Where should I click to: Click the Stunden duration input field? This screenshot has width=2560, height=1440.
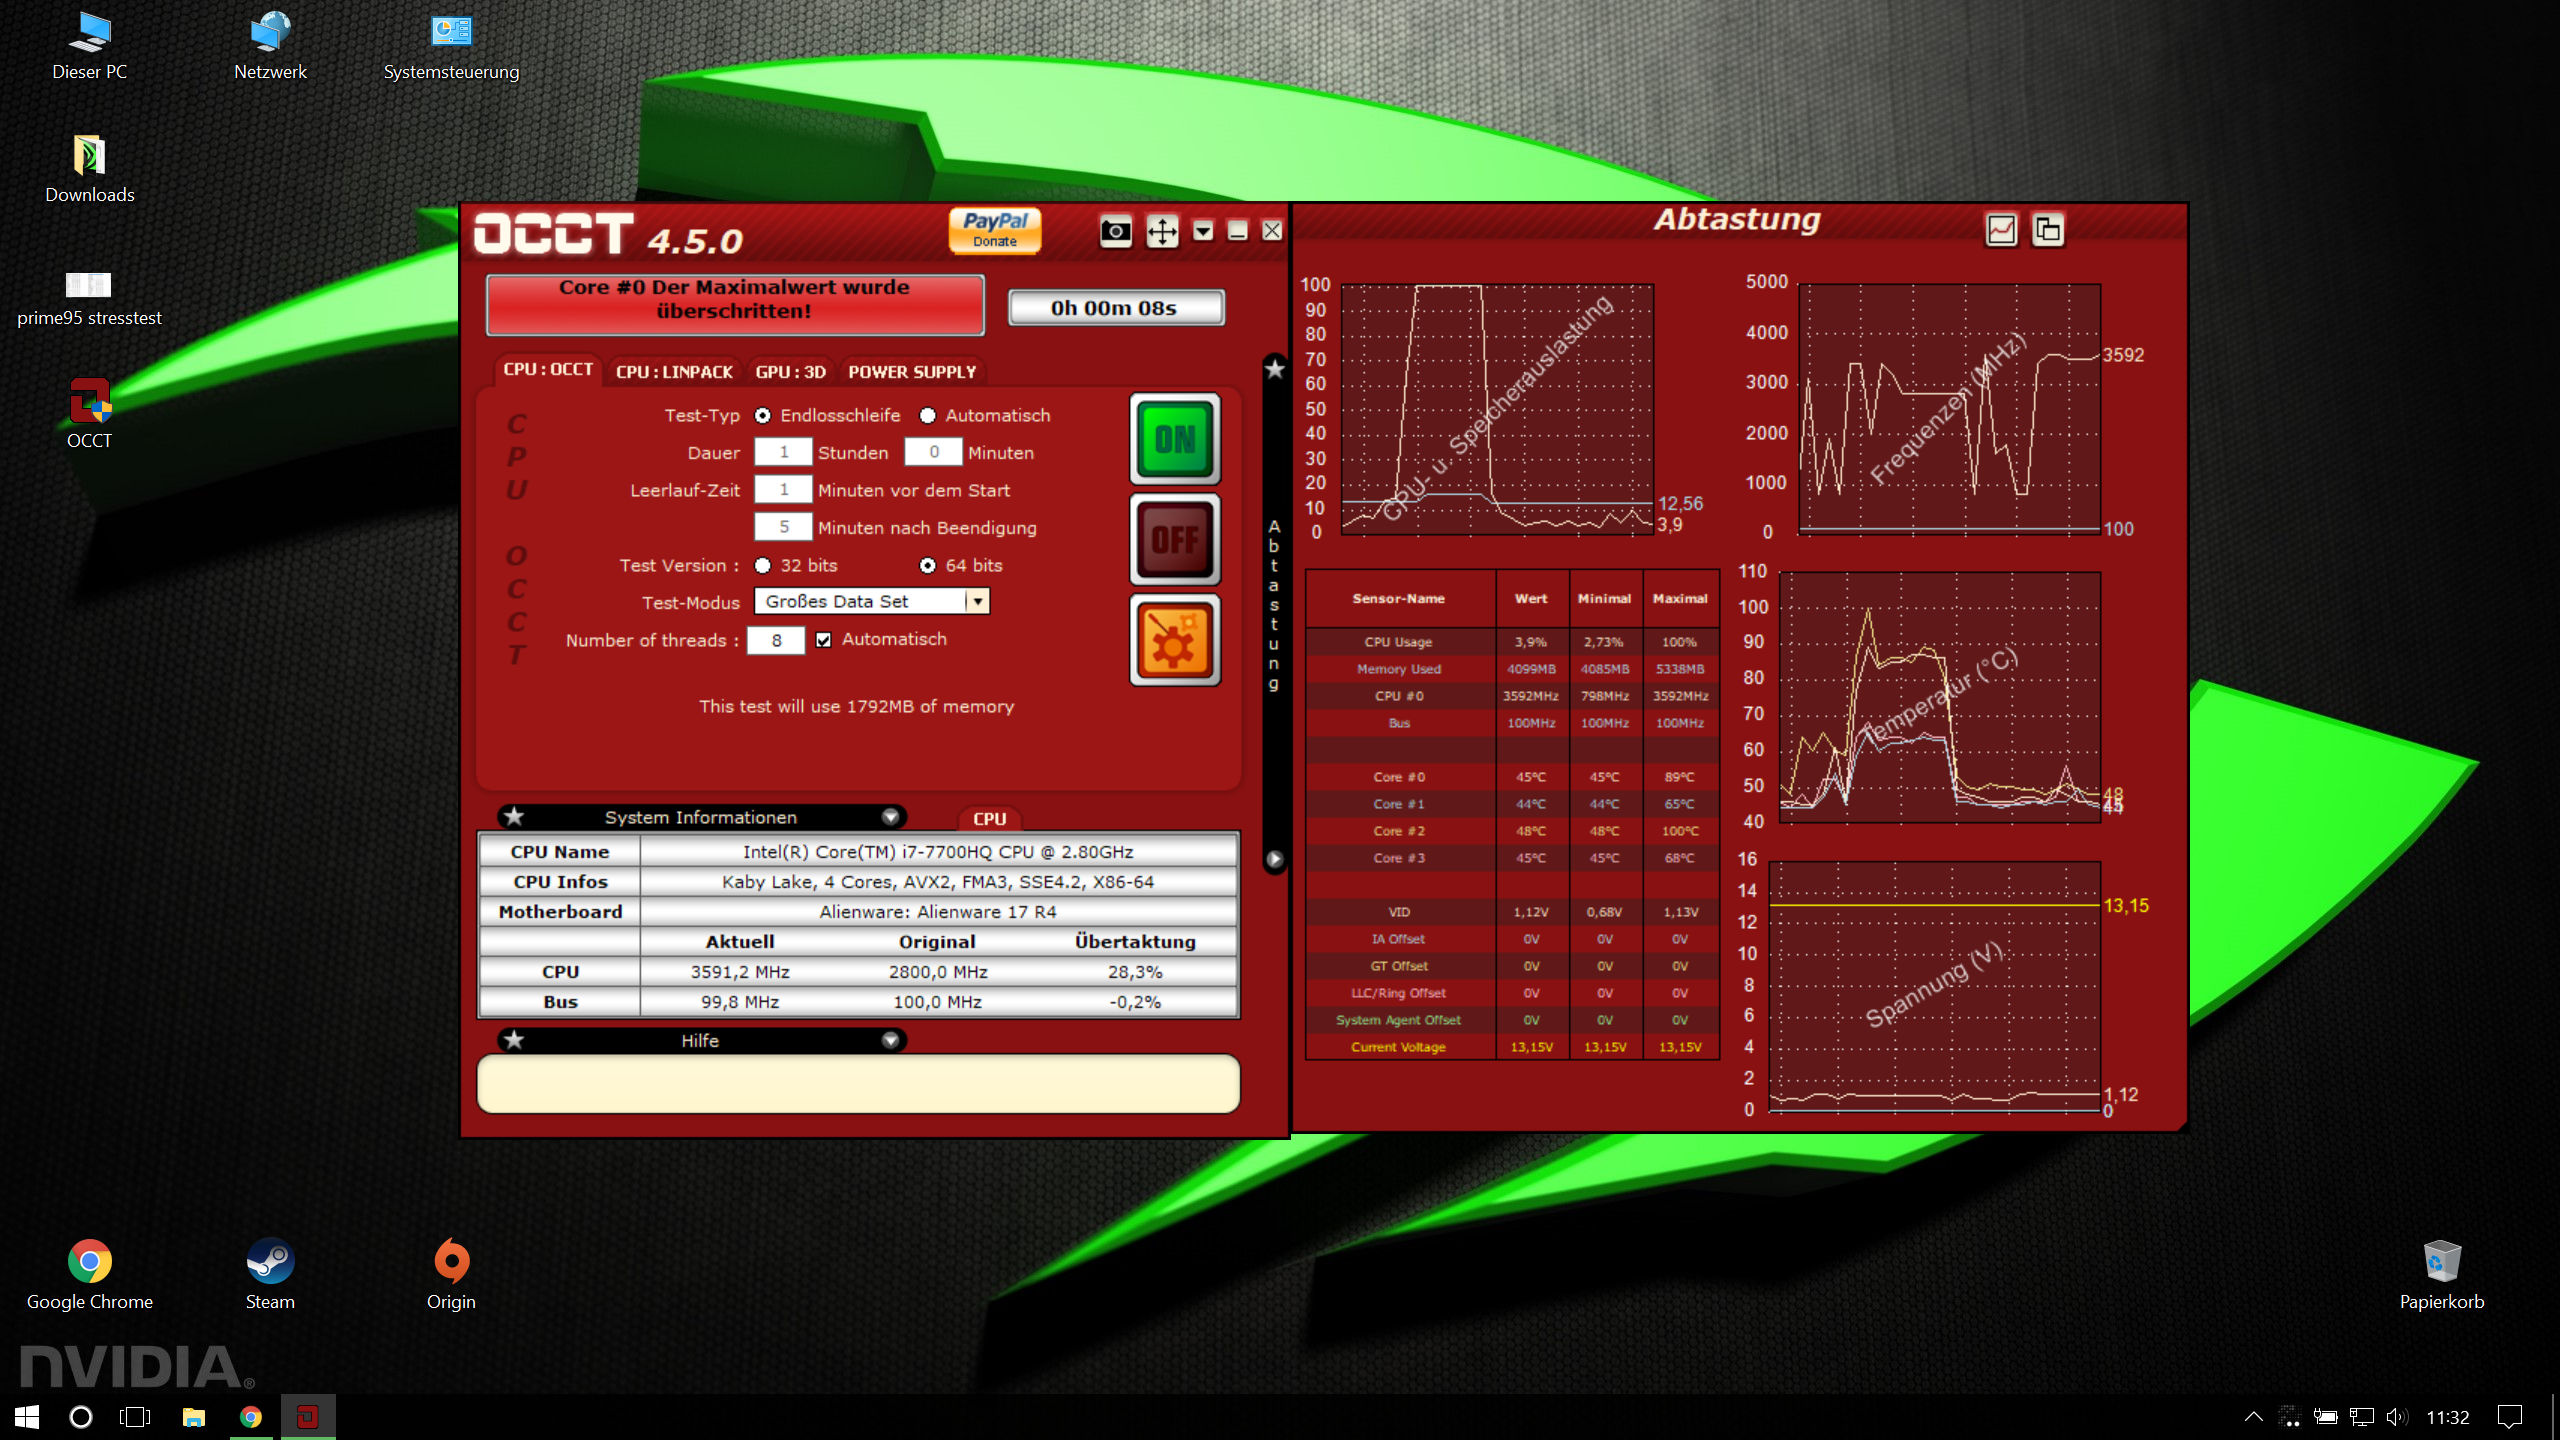[x=783, y=453]
